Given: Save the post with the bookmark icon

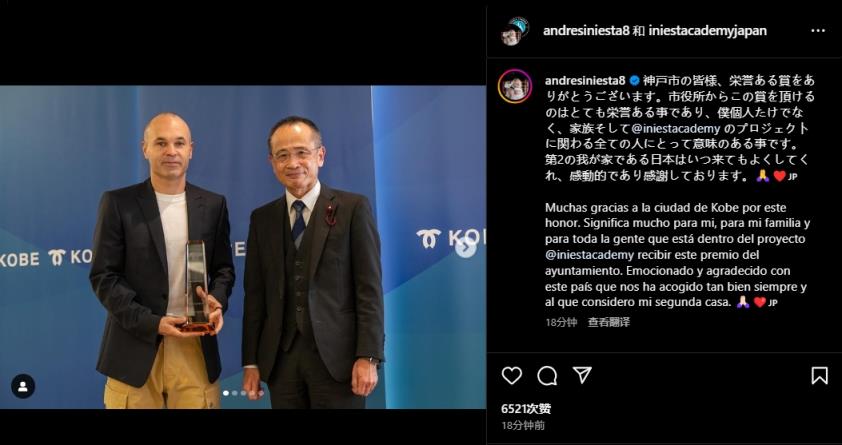Looking at the screenshot, I should tap(819, 375).
